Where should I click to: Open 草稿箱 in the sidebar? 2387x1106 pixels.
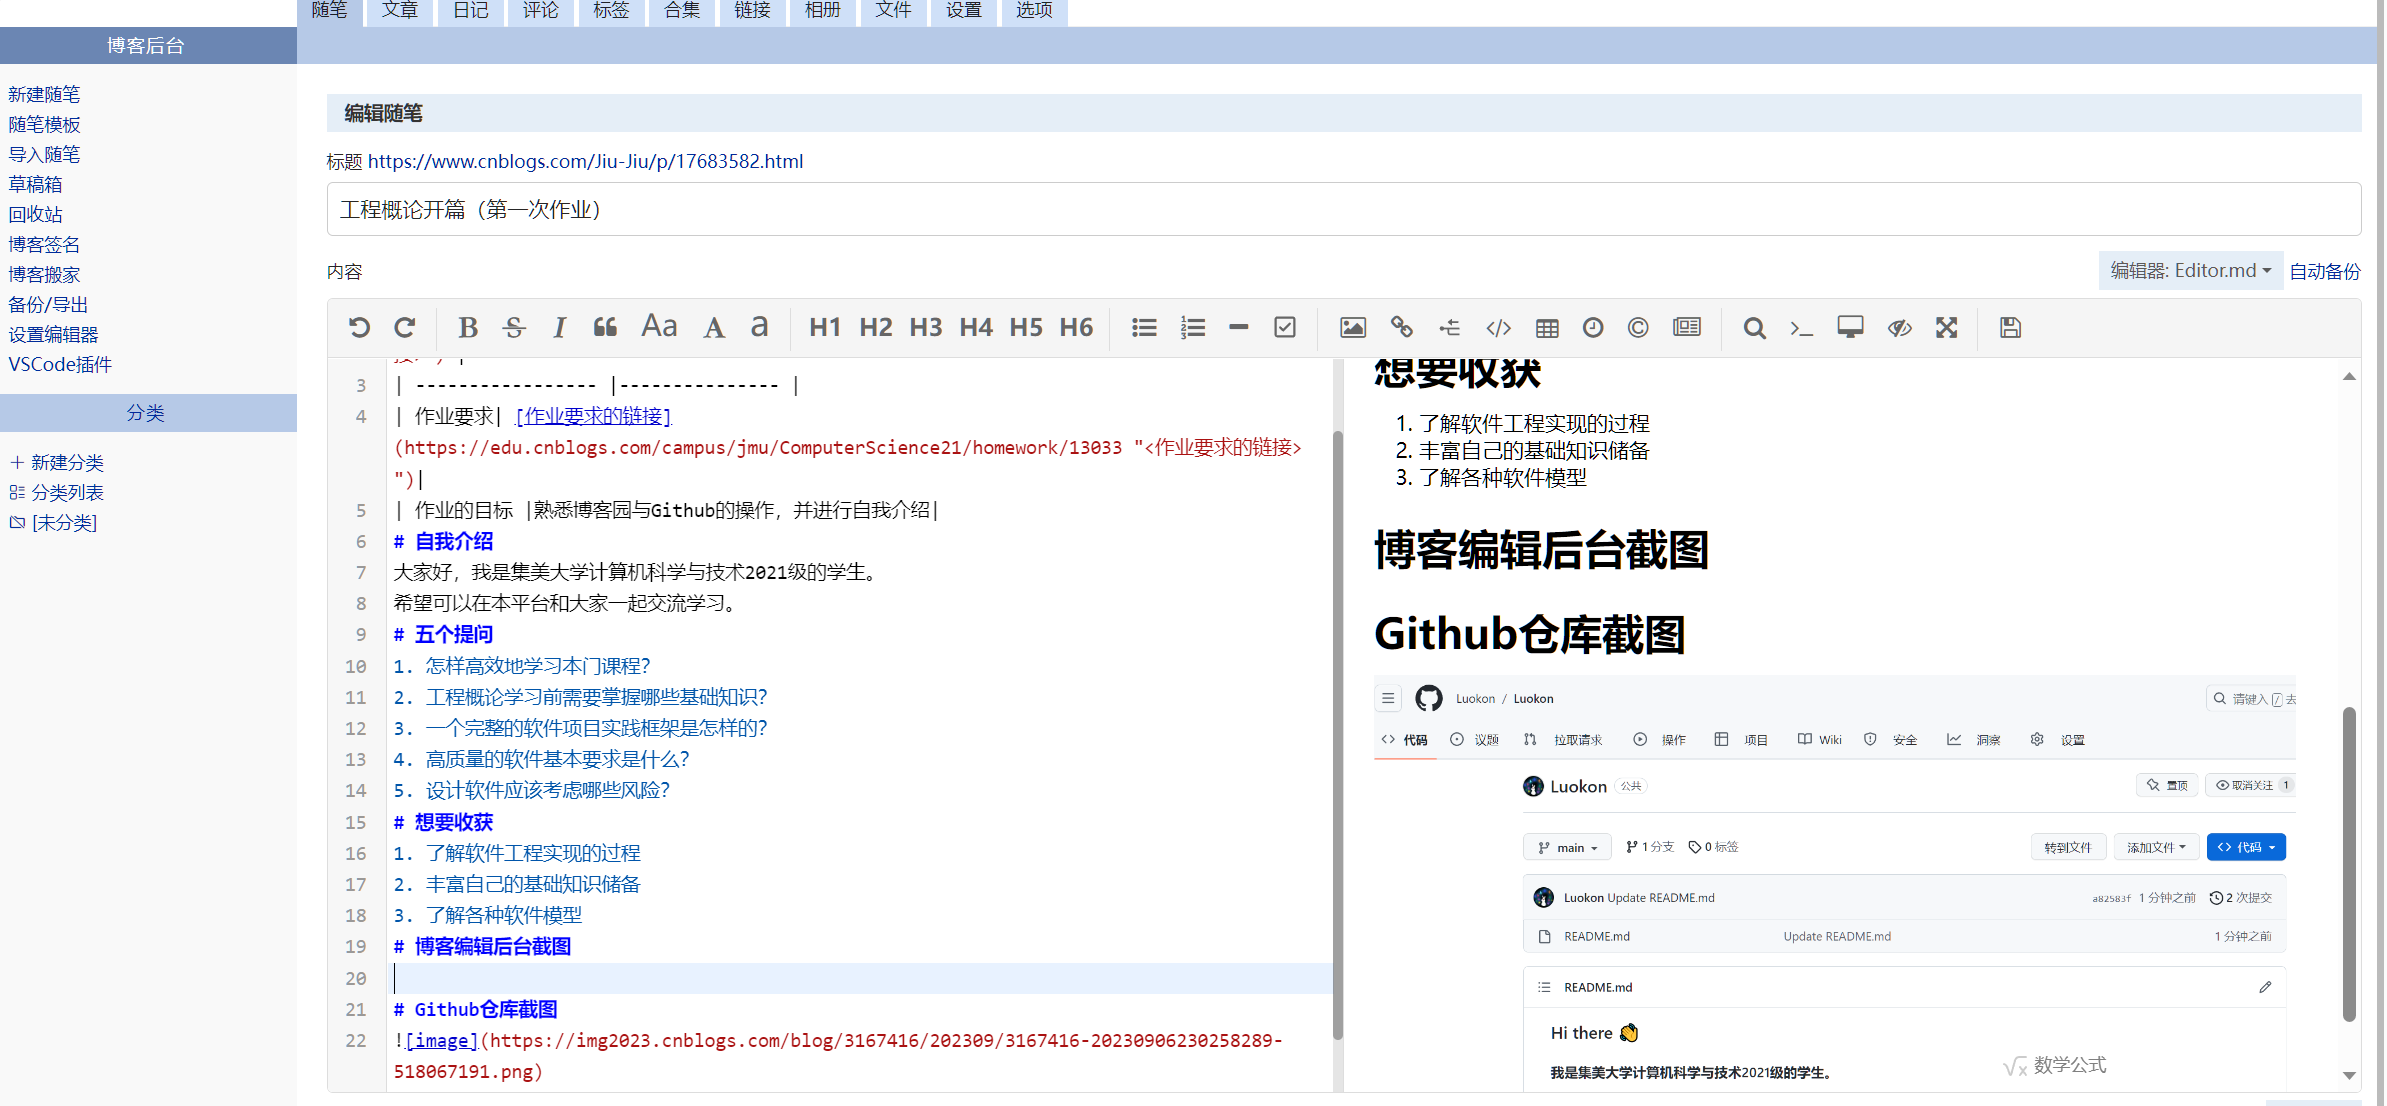[x=36, y=184]
